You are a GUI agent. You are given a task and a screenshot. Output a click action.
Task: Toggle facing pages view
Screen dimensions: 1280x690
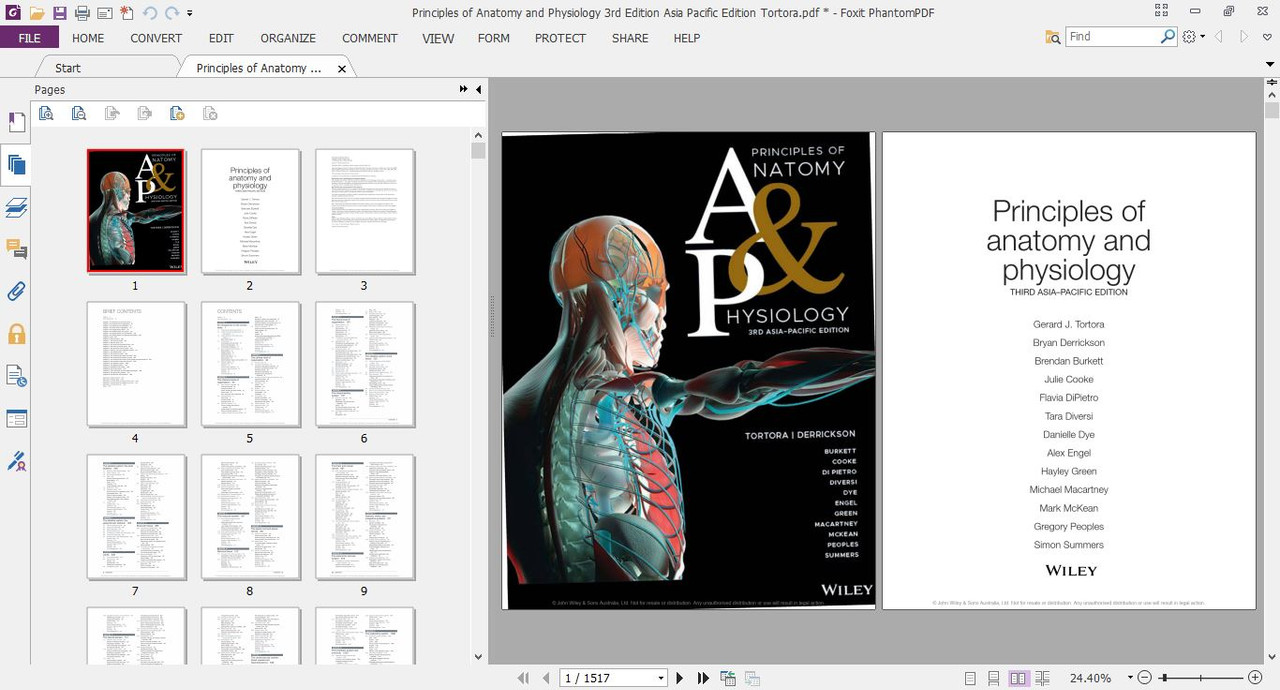point(1018,678)
